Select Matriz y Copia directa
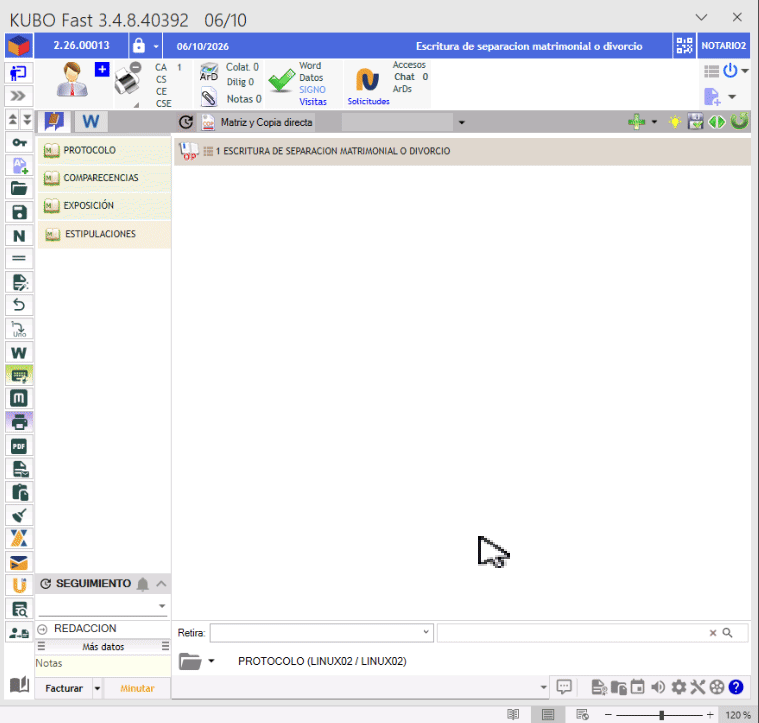The image size is (759, 723). [266, 122]
